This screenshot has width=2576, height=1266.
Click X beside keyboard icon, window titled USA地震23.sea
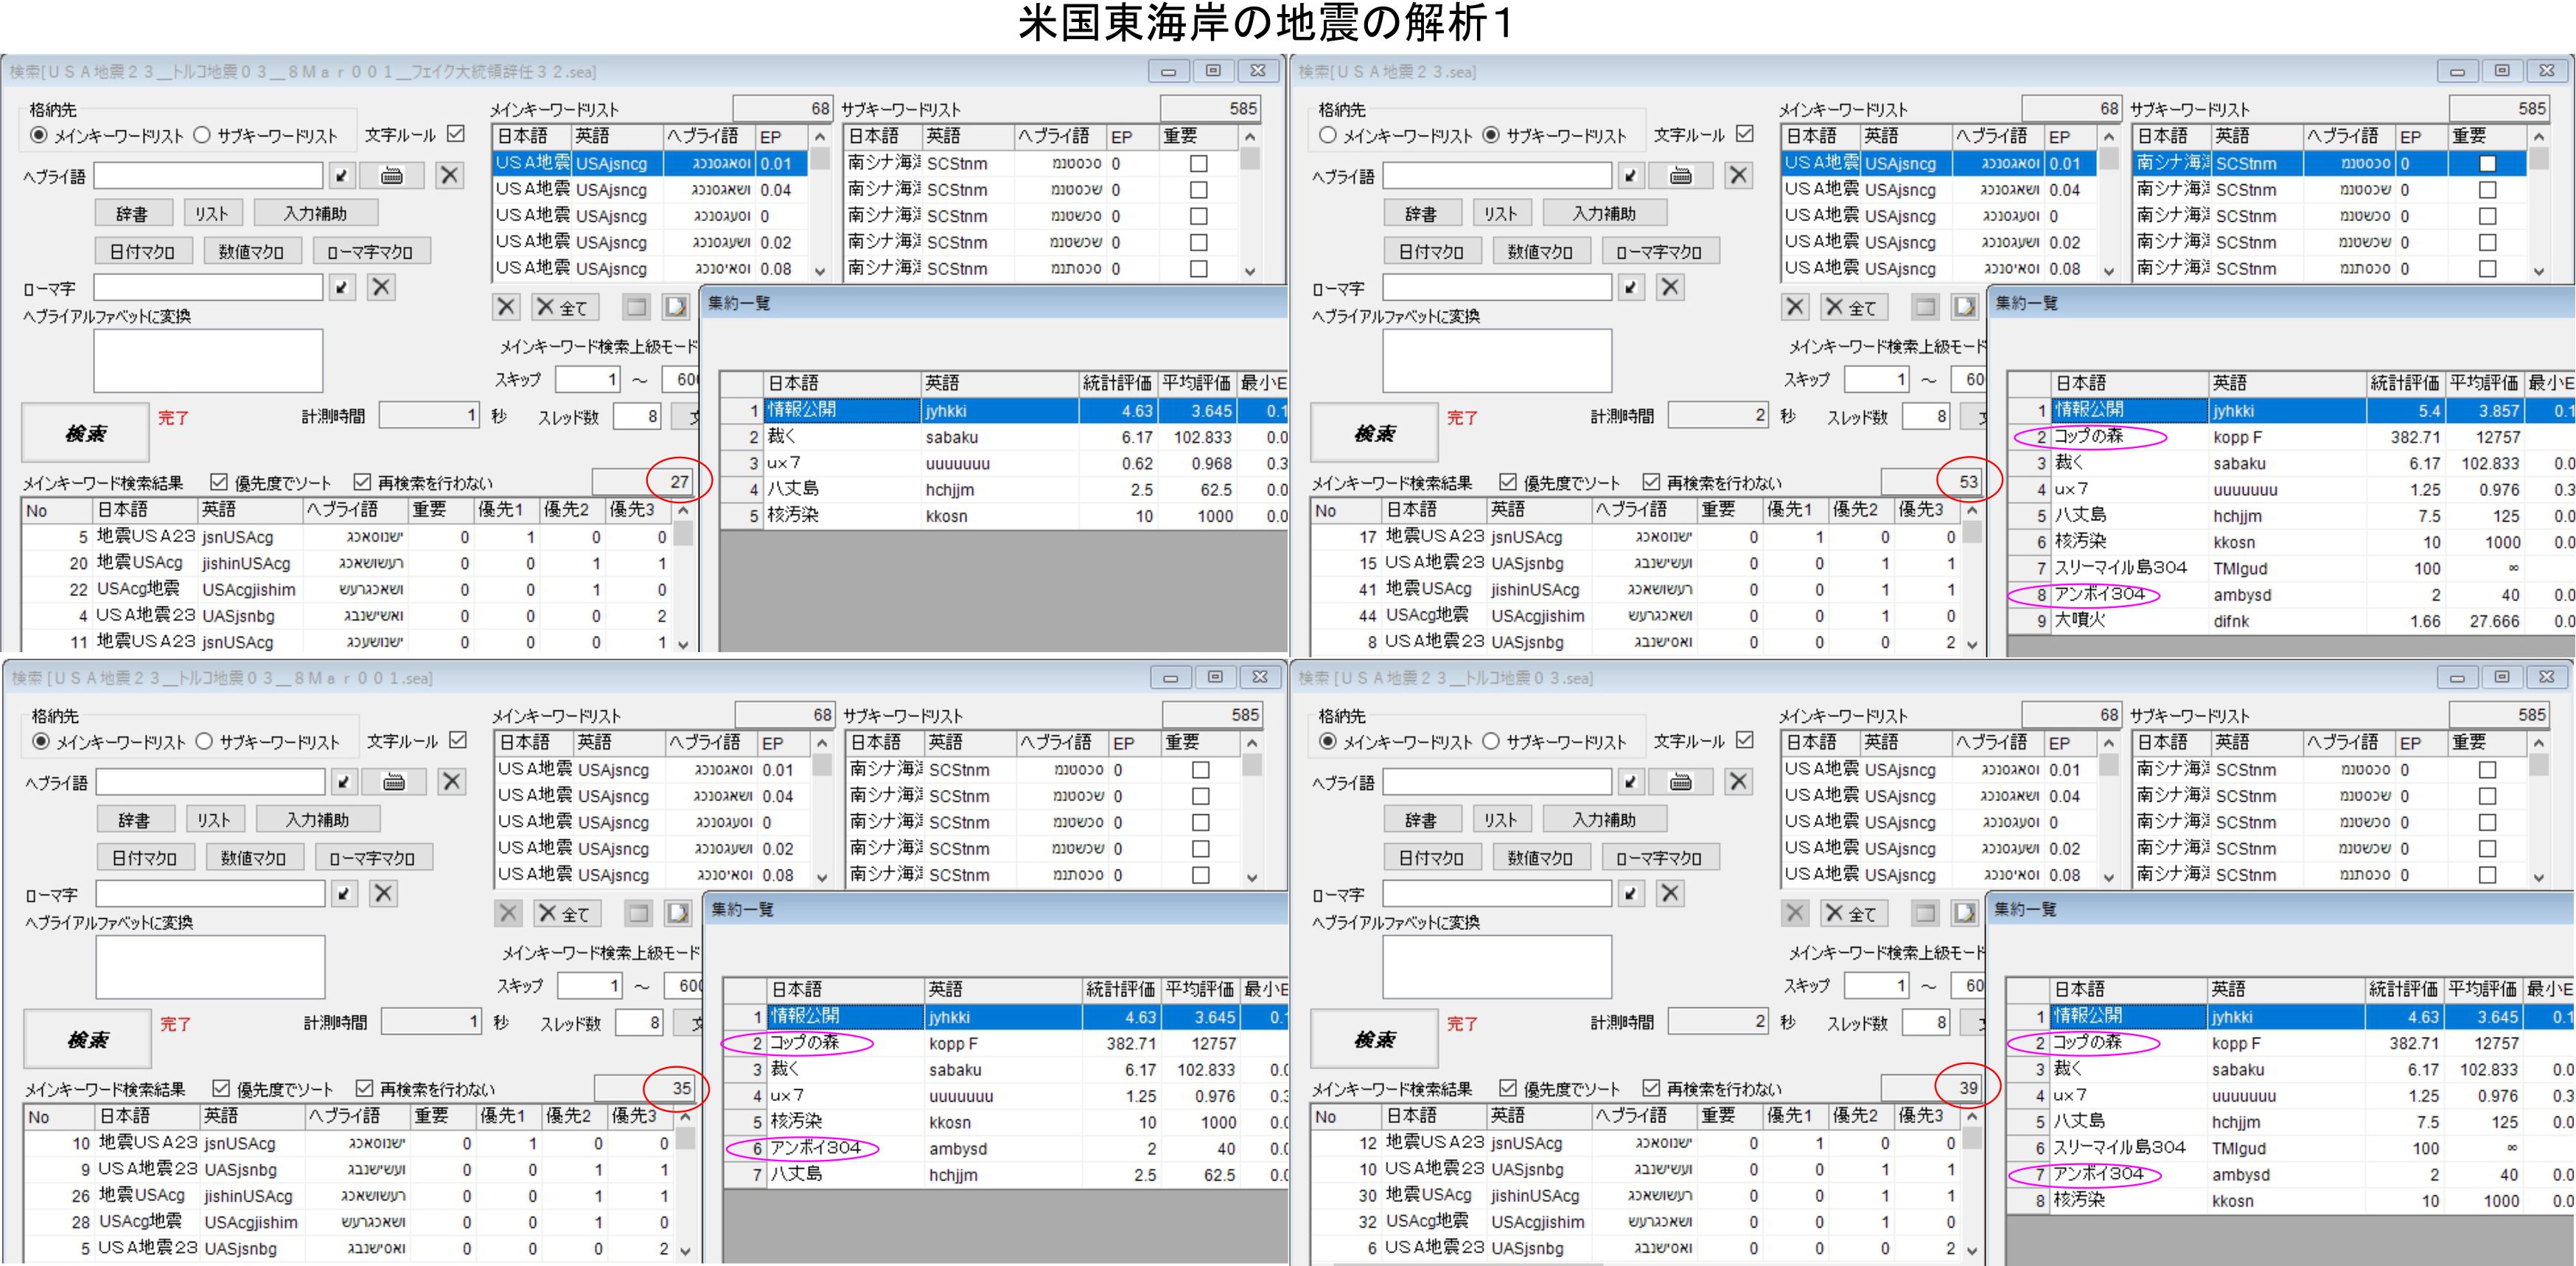[1739, 176]
